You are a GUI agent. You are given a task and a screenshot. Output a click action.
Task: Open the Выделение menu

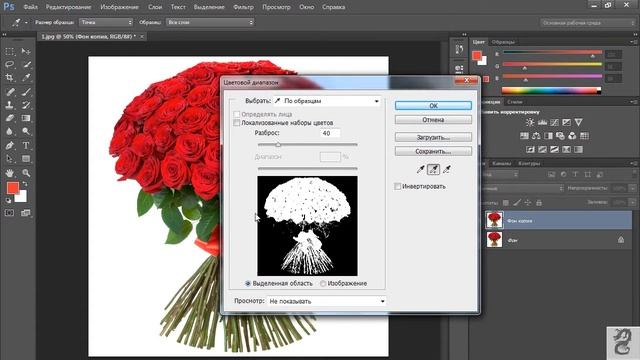point(209,7)
